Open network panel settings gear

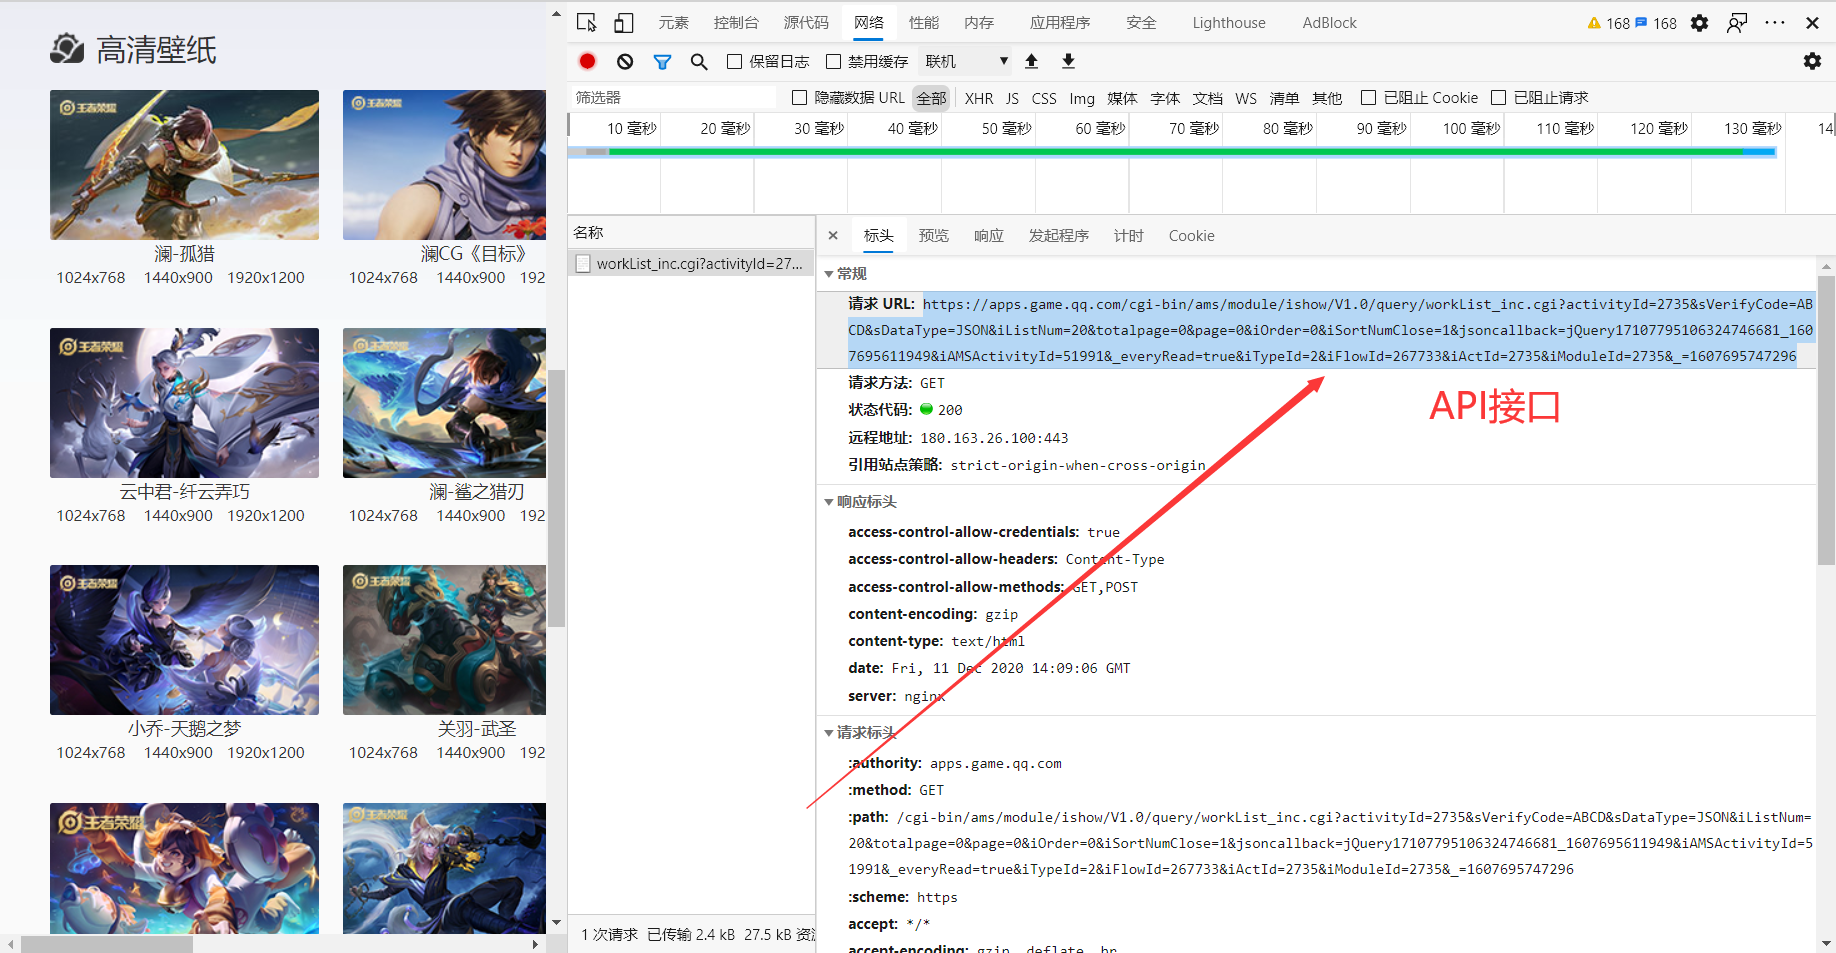point(1812,61)
